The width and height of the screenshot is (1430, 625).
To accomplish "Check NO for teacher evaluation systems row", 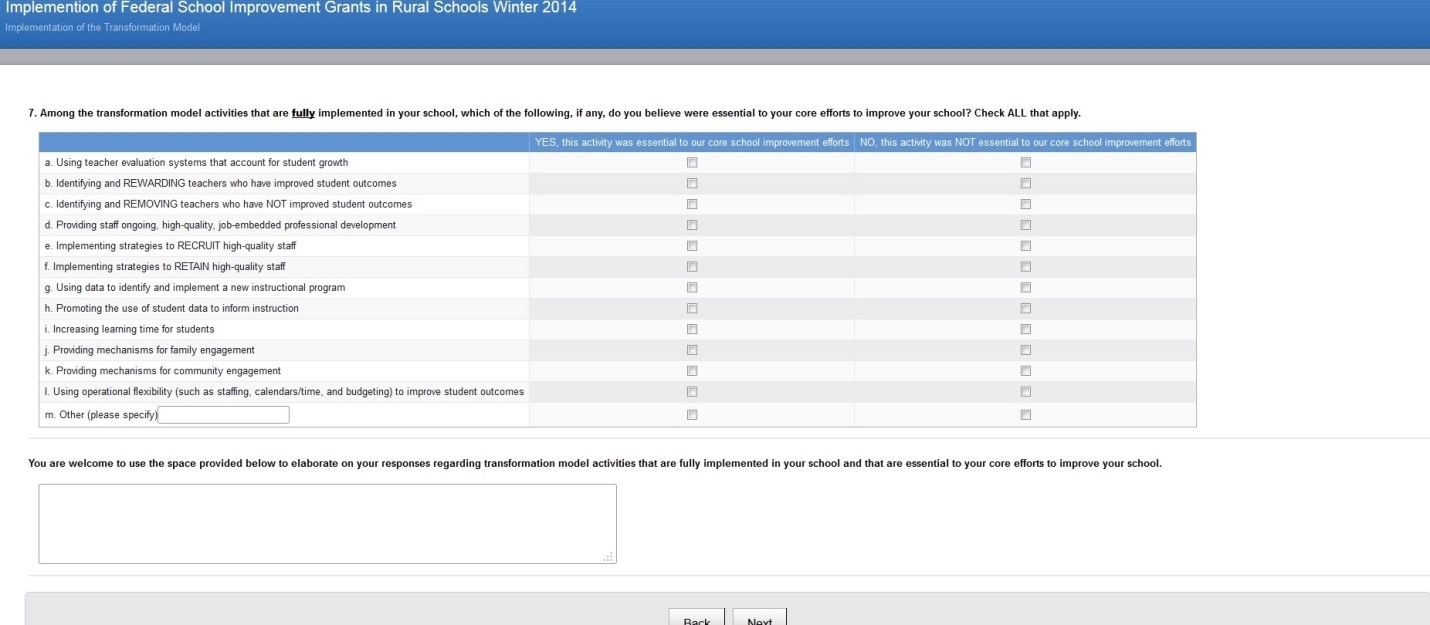I will 1025,162.
